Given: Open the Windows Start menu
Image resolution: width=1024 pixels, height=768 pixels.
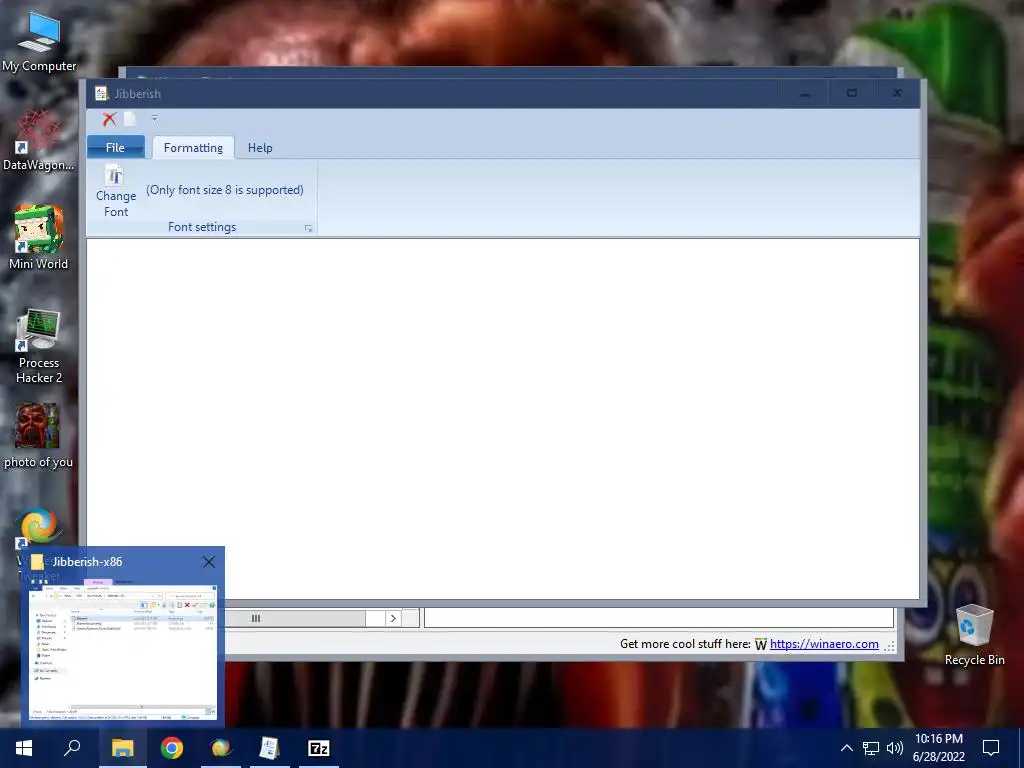Looking at the screenshot, I should 24,748.
